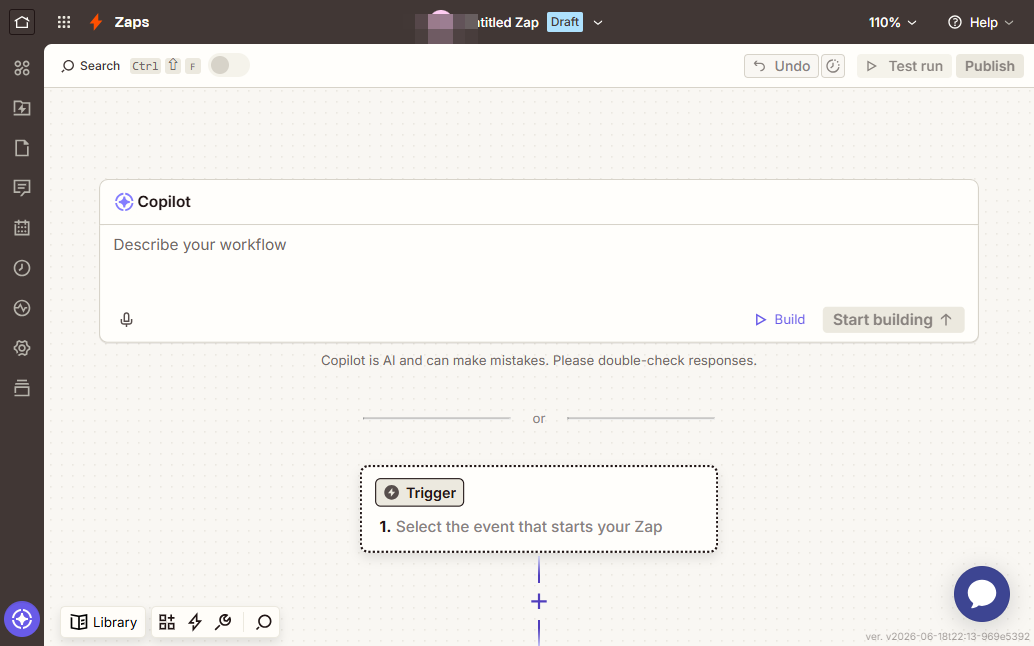Open the Help menu

coord(981,22)
